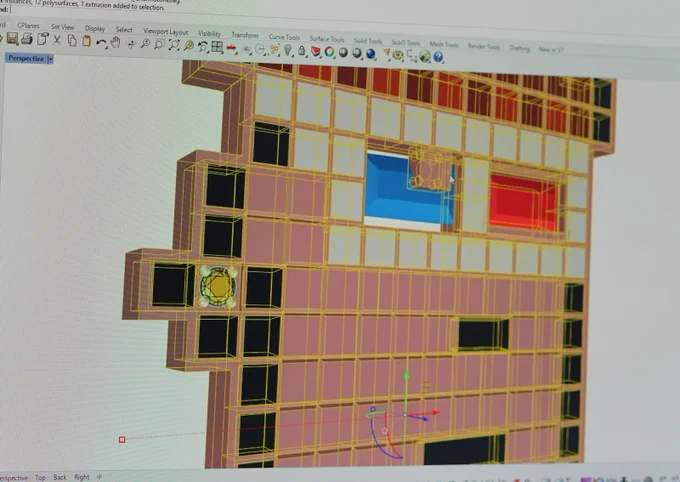Open the Select toolbar tab

point(124,30)
